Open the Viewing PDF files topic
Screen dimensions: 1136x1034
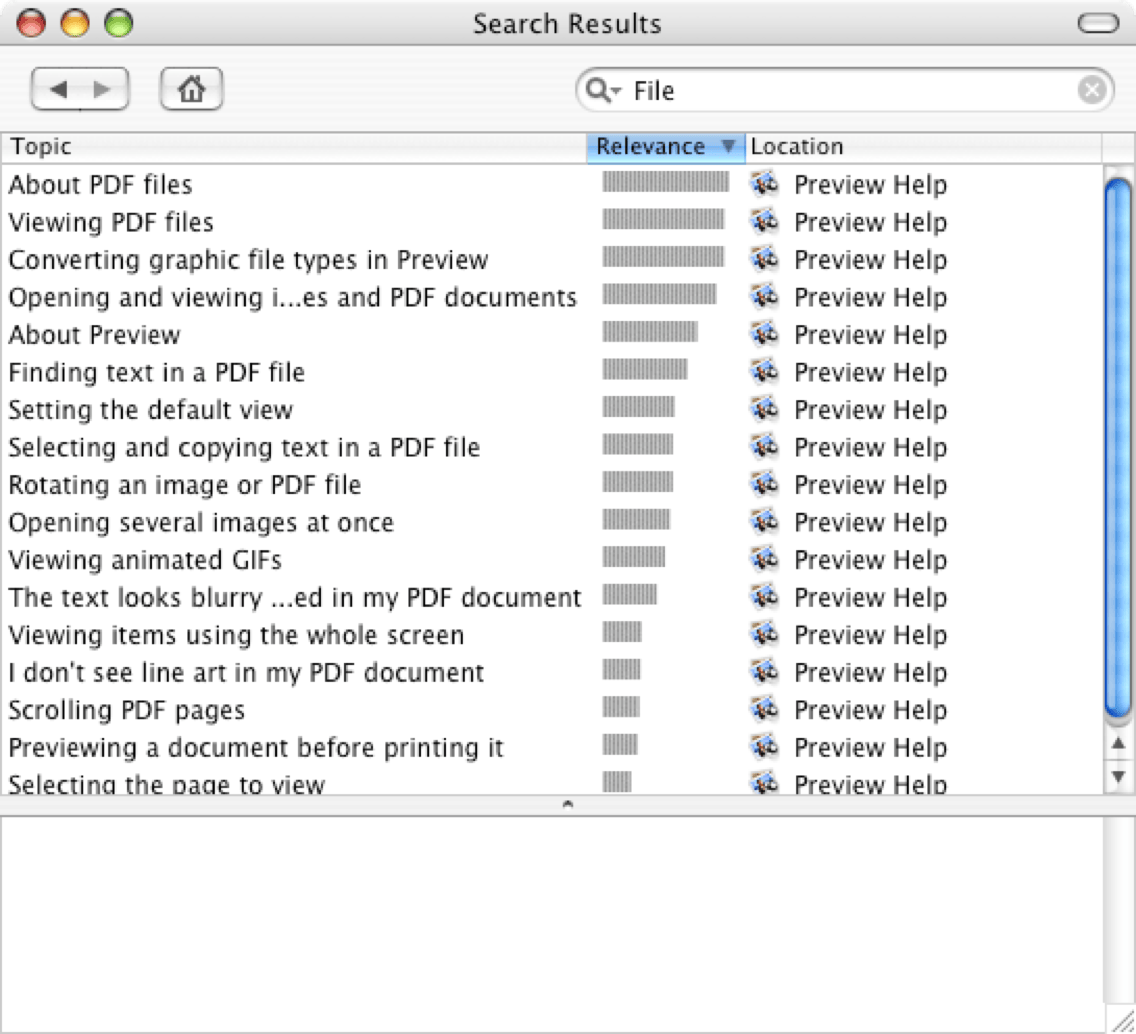point(111,222)
